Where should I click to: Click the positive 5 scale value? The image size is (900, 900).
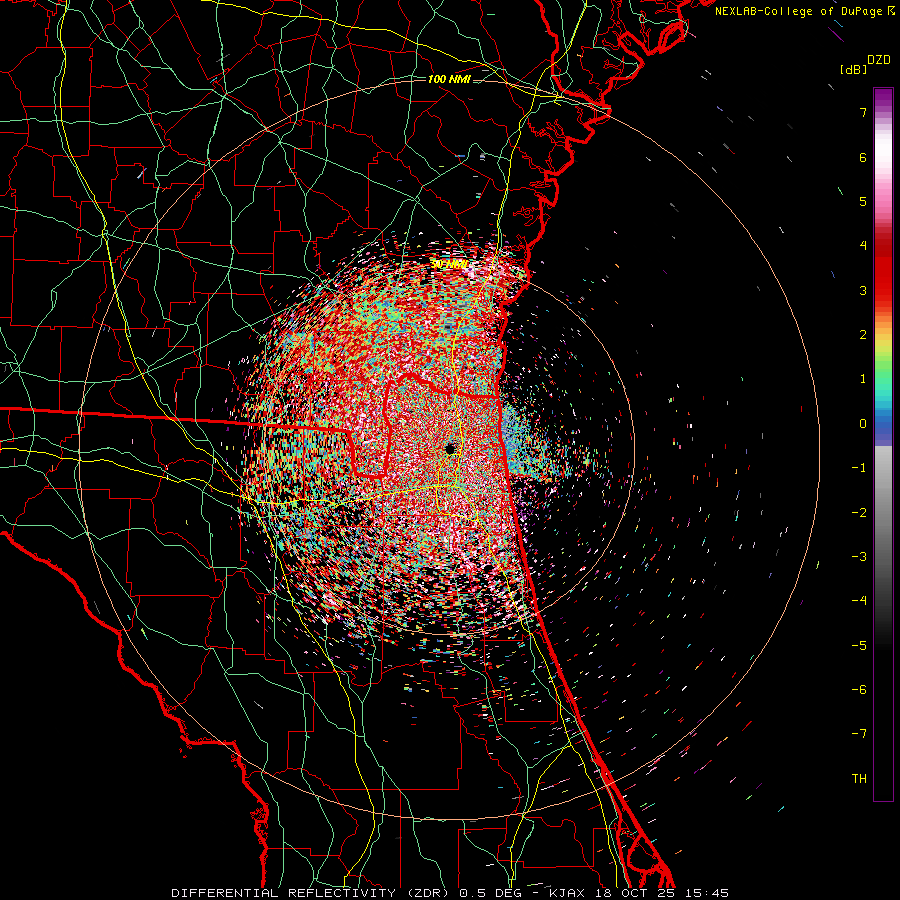tap(863, 201)
